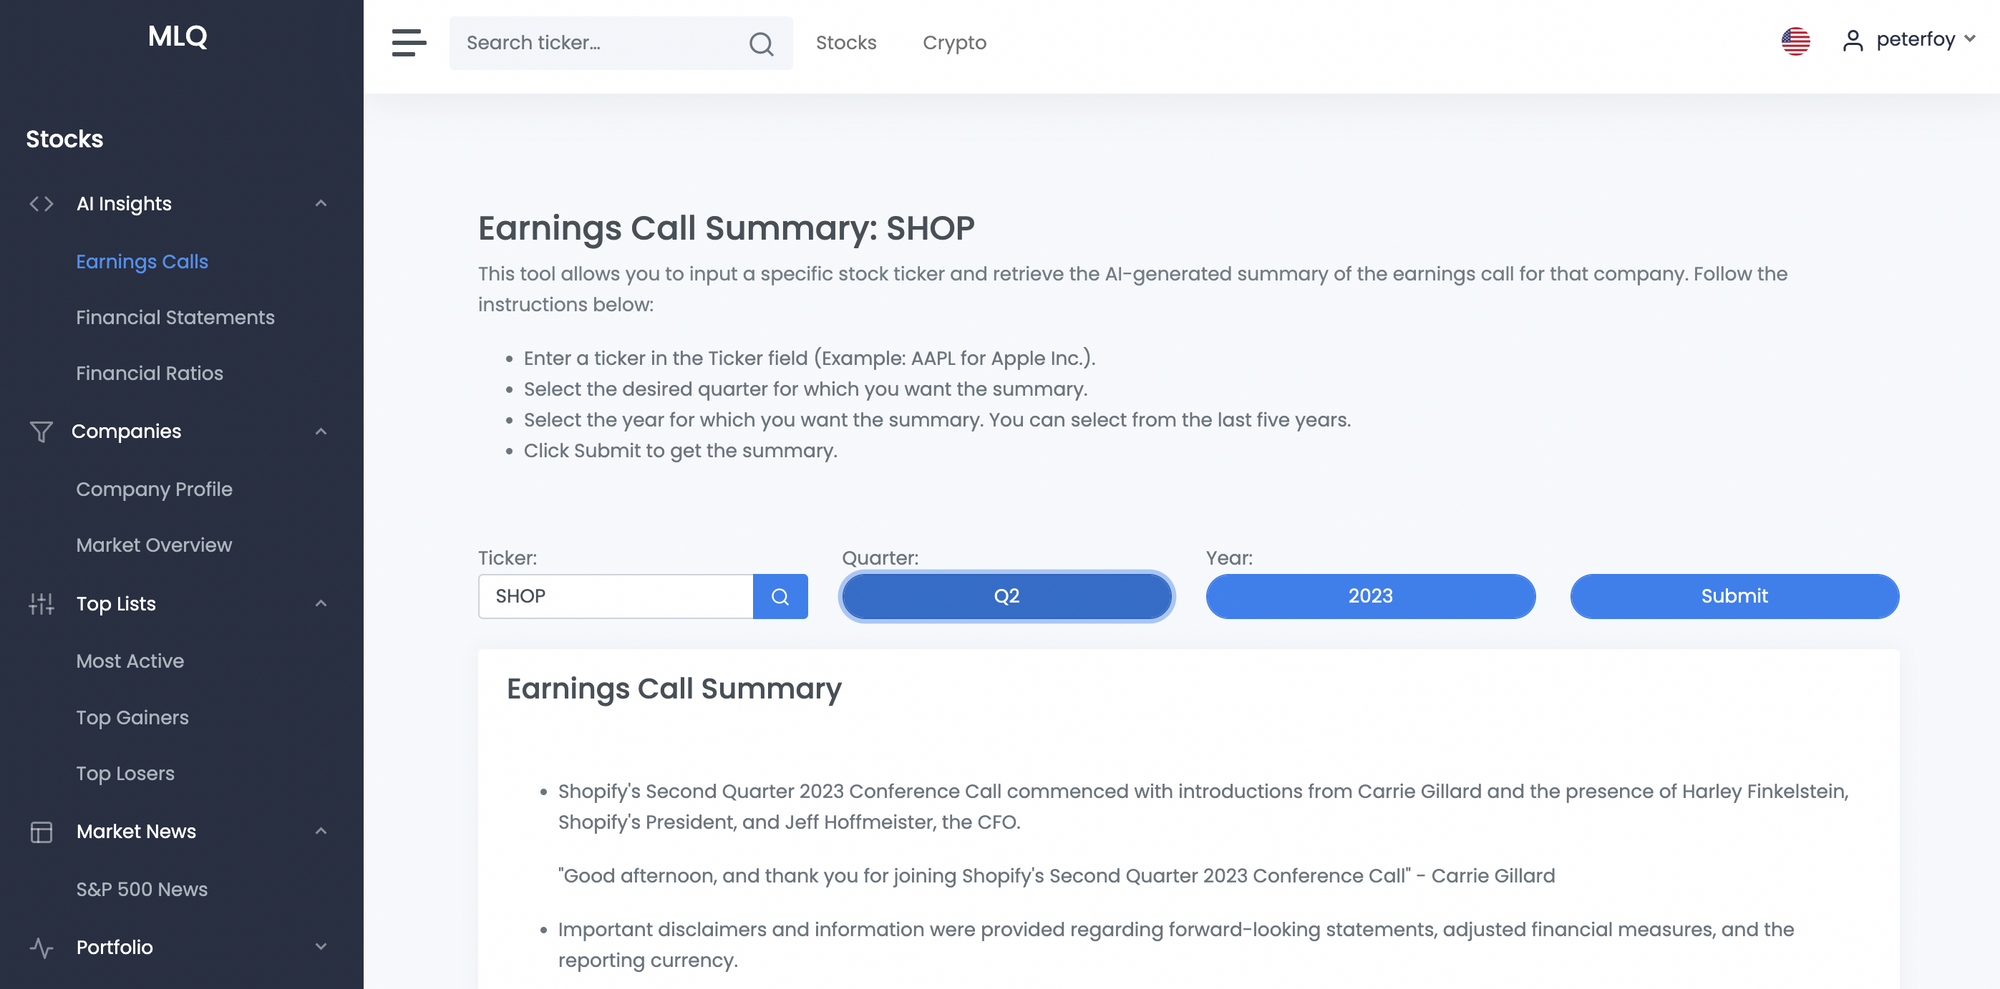Click the user profile avatar icon
The width and height of the screenshot is (2000, 989).
click(x=1852, y=41)
